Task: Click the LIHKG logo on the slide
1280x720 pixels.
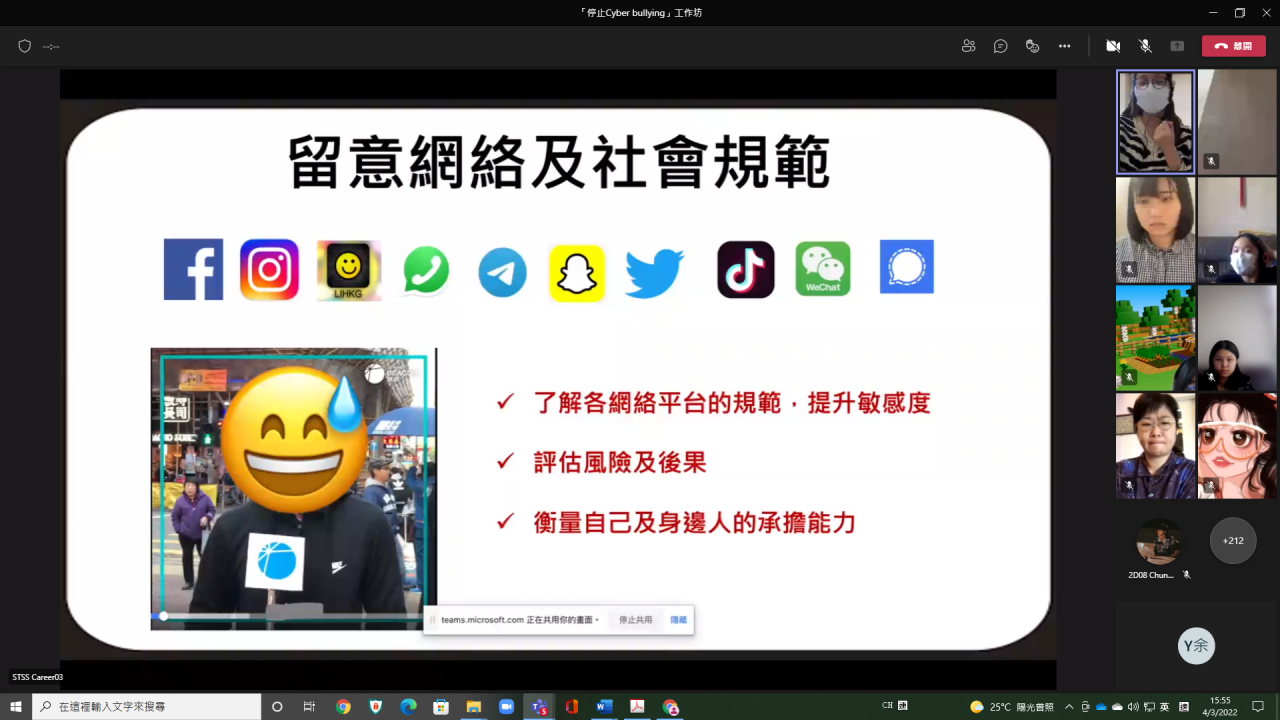Action: click(x=349, y=270)
